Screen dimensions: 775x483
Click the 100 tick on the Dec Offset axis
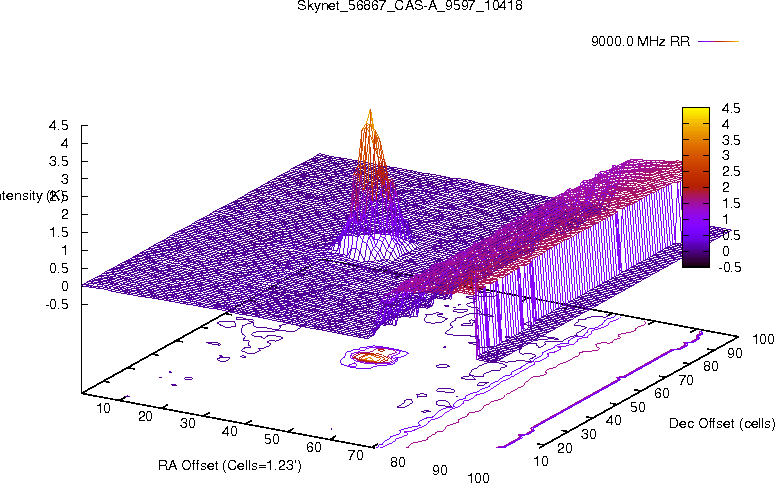pyautogui.click(x=763, y=339)
